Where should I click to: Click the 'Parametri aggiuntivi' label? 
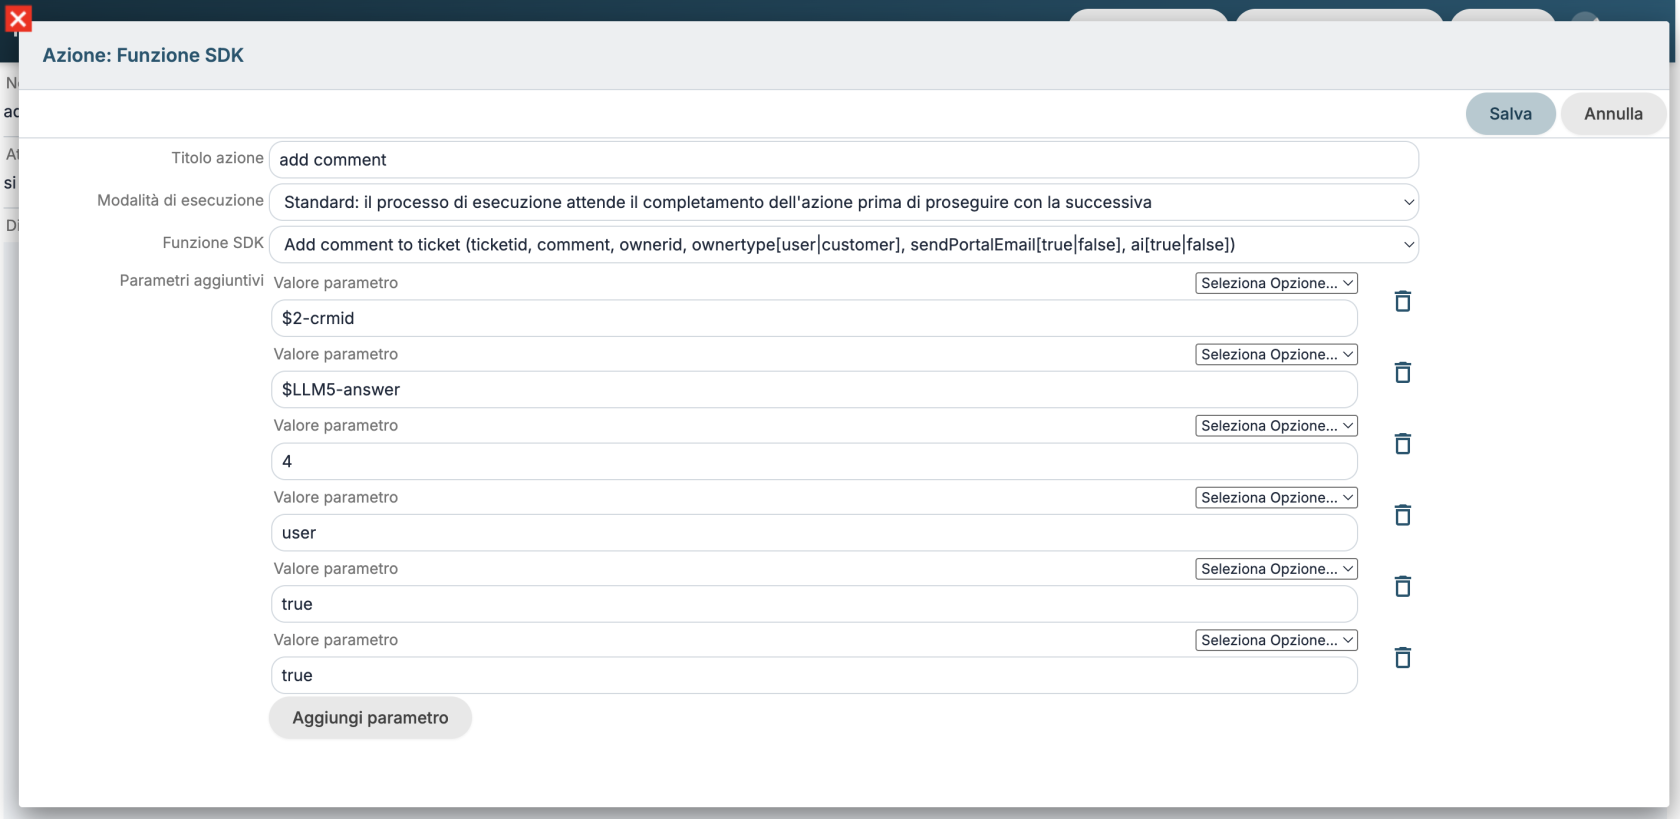[191, 280]
